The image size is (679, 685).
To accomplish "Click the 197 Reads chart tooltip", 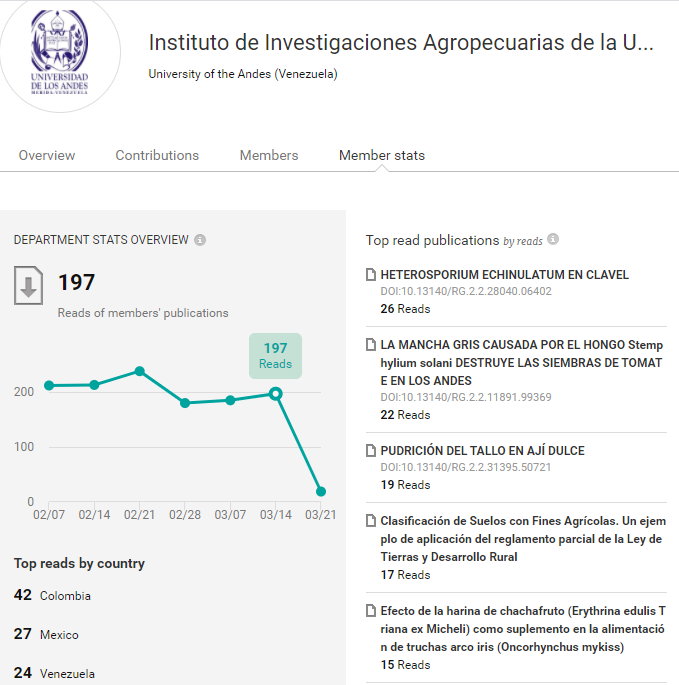I will (x=275, y=356).
